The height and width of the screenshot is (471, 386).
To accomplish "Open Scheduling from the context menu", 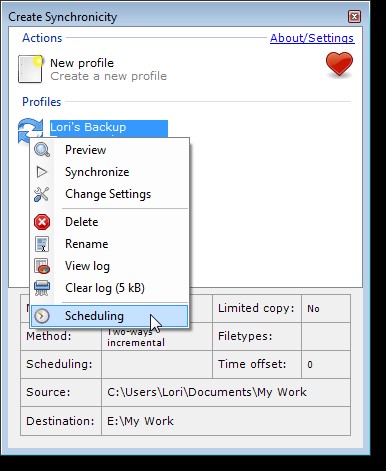I will pyautogui.click(x=110, y=316).
